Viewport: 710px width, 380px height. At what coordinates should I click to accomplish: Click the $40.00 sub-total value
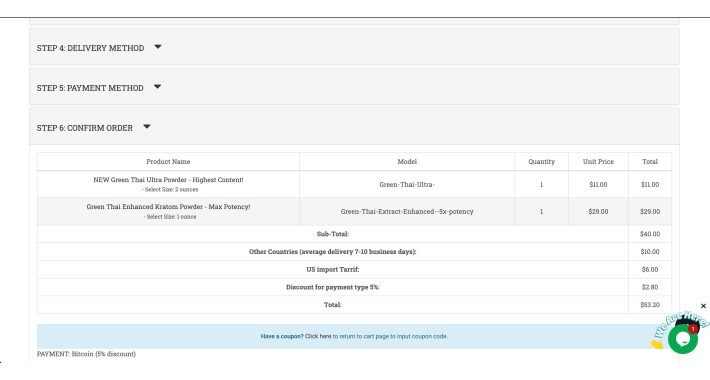pos(650,234)
